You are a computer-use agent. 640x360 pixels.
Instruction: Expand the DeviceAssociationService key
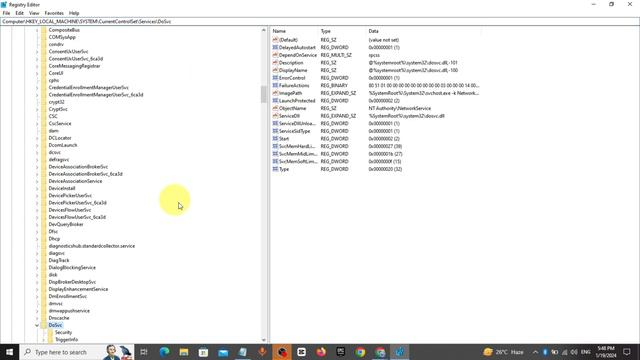point(37,181)
